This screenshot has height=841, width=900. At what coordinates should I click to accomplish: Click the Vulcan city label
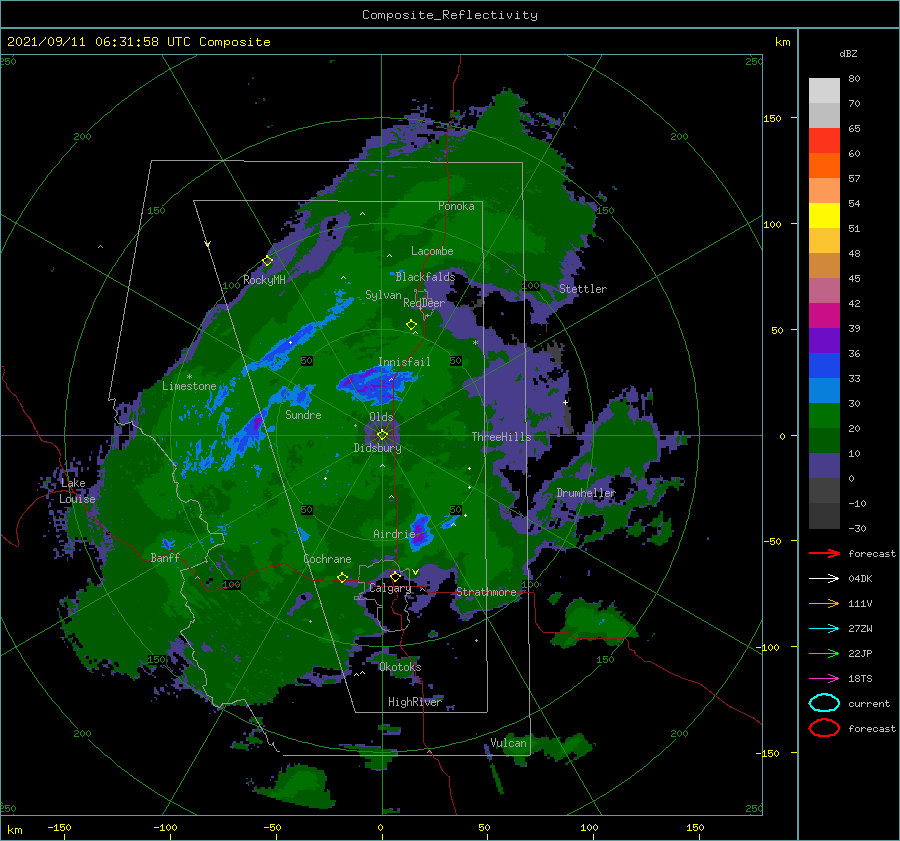coord(509,743)
